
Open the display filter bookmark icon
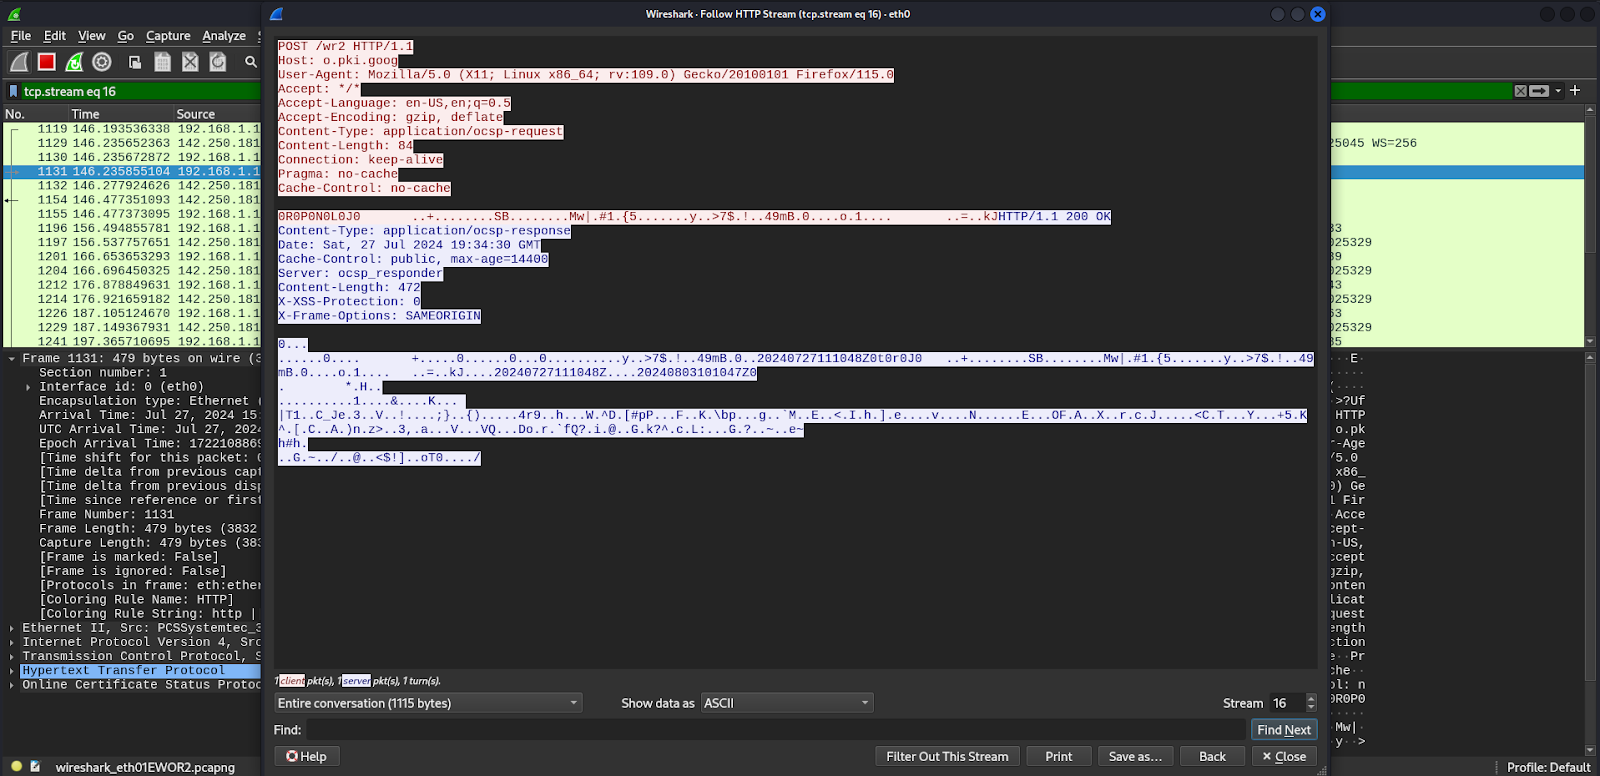[x=13, y=91]
